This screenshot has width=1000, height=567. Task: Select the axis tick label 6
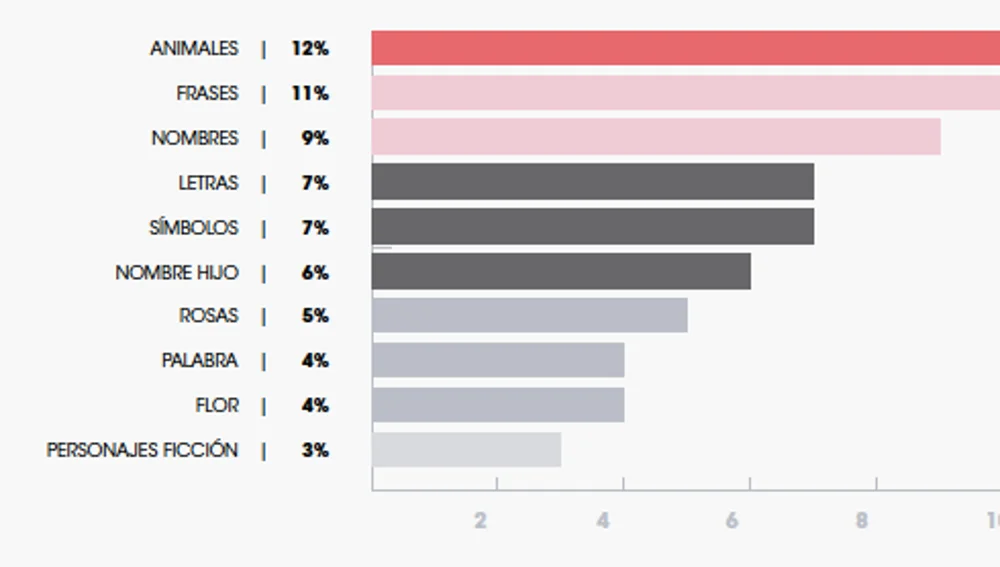(x=733, y=521)
